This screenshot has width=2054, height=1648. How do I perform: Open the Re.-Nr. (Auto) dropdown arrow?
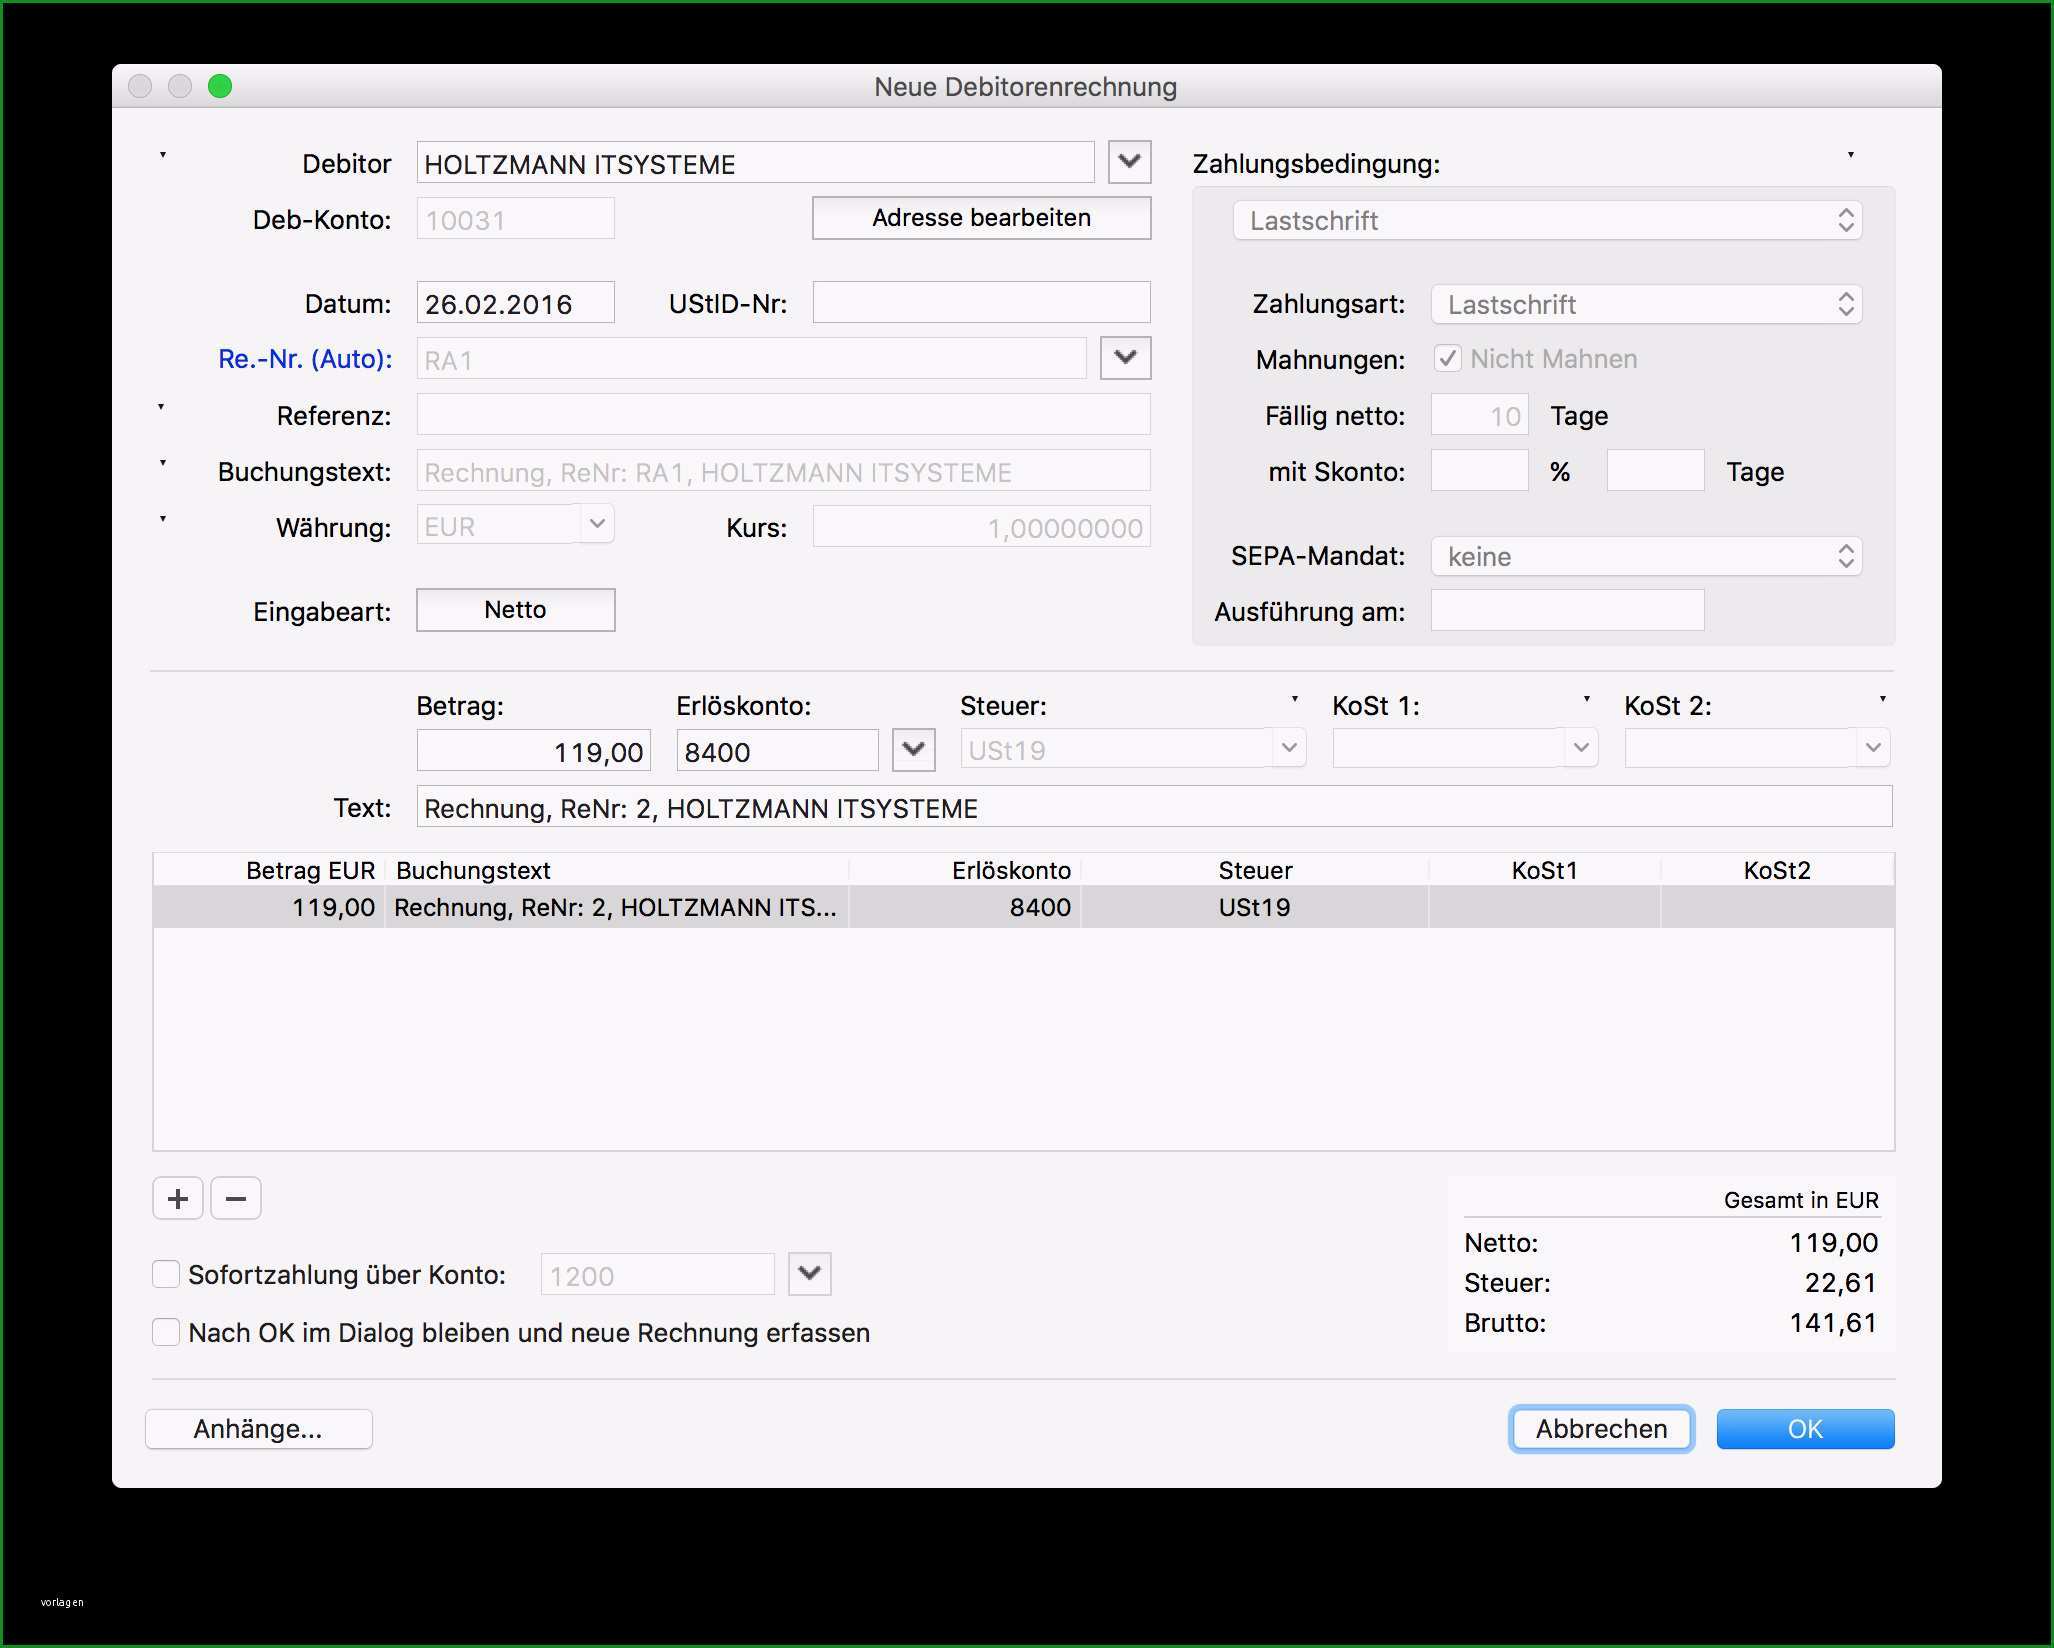tap(1125, 357)
